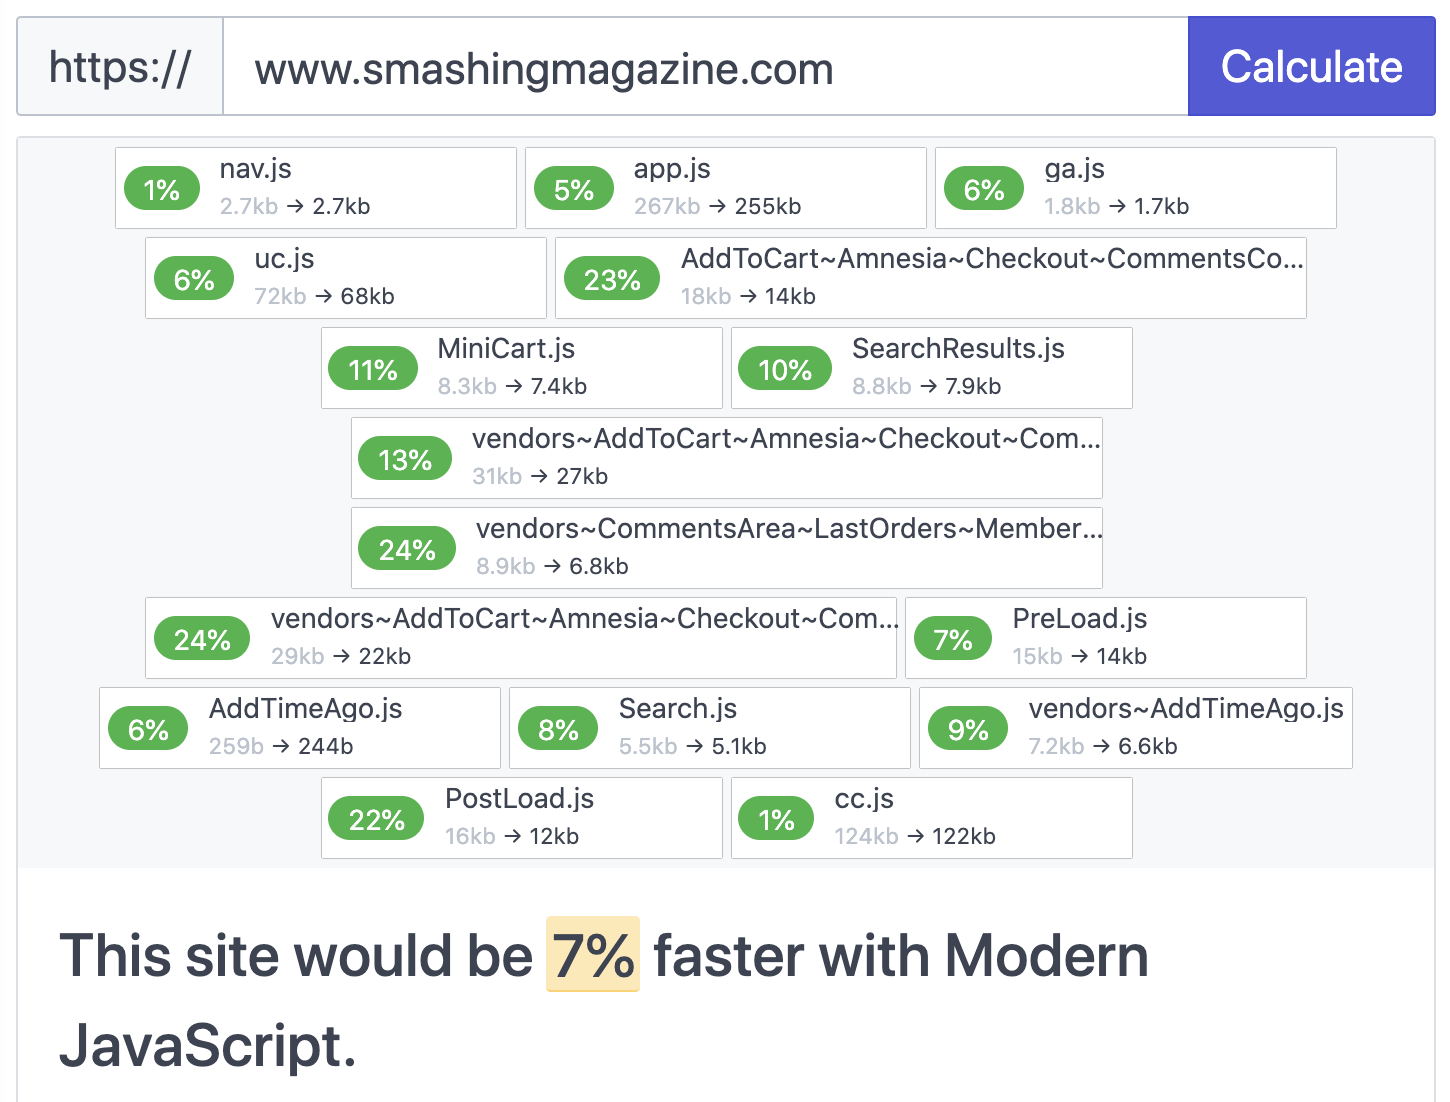Click the https:// protocol prefix label
The image size is (1450, 1102).
tap(120, 67)
